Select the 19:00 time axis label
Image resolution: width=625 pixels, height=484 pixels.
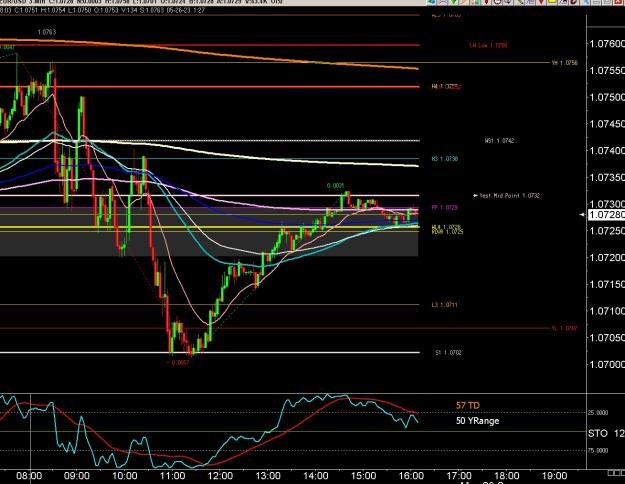[554, 476]
